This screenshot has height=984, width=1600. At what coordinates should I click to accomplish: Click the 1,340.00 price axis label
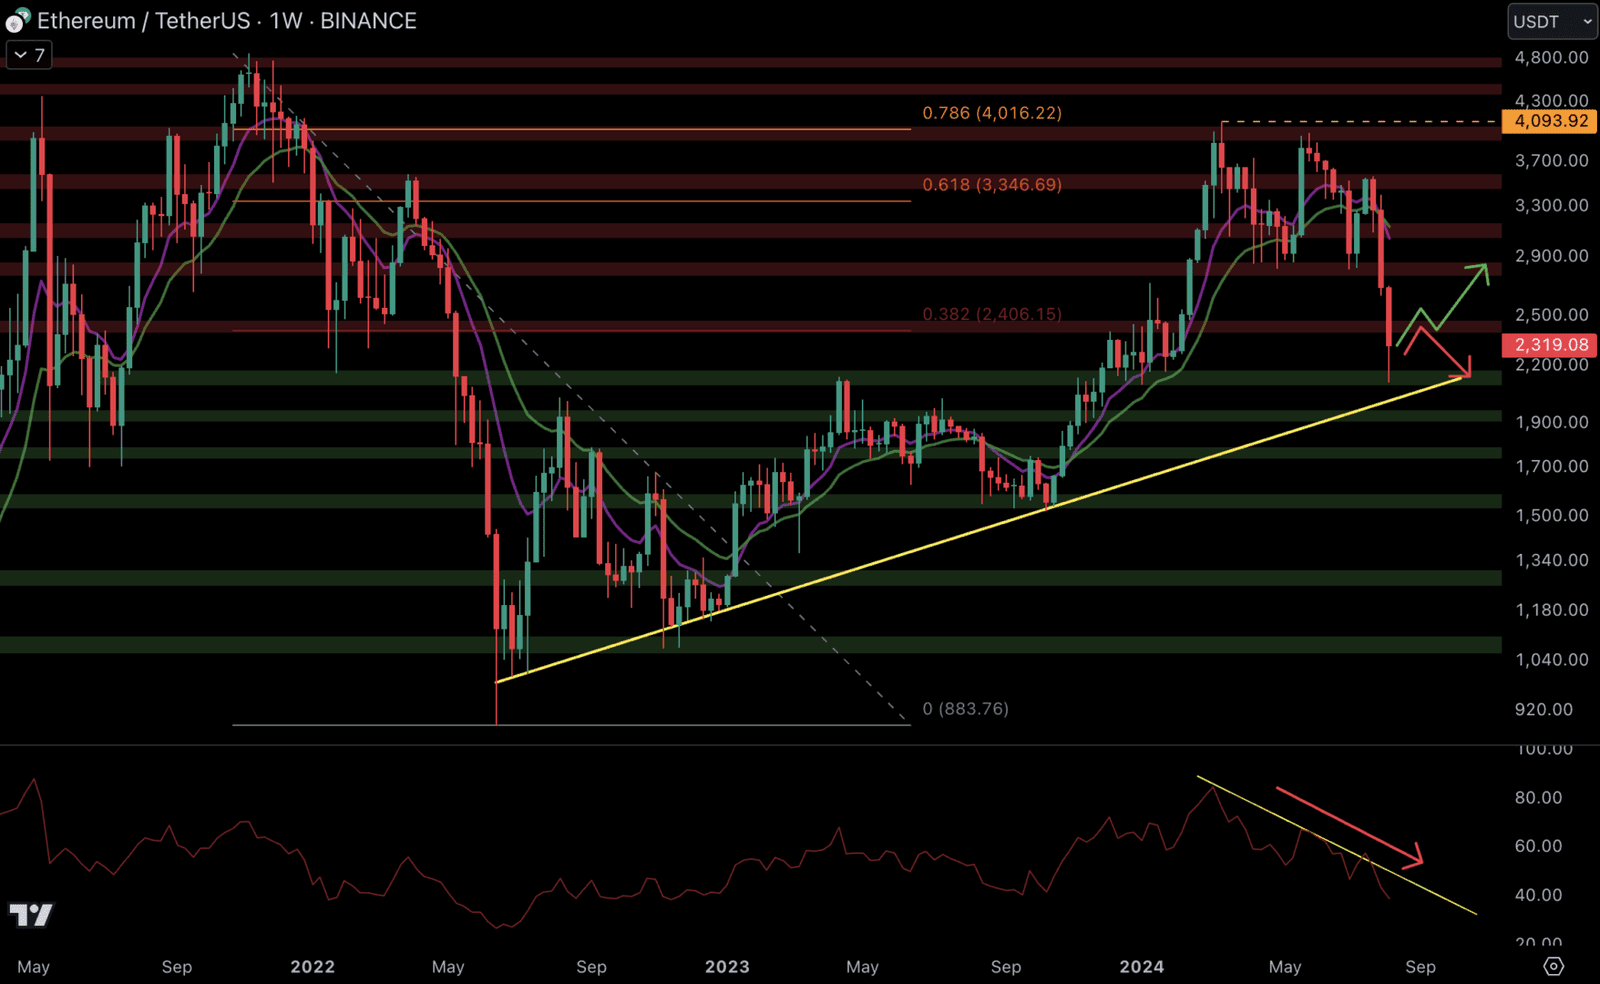(1551, 561)
